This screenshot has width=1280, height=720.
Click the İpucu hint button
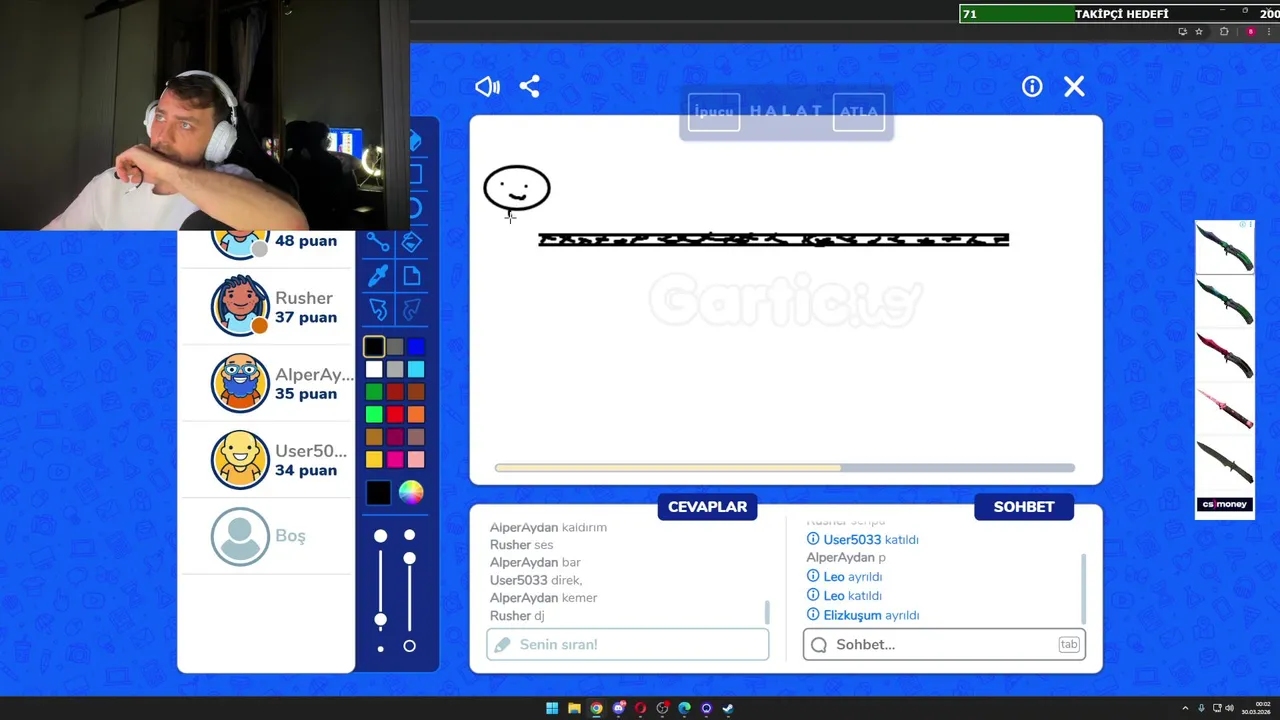click(714, 112)
